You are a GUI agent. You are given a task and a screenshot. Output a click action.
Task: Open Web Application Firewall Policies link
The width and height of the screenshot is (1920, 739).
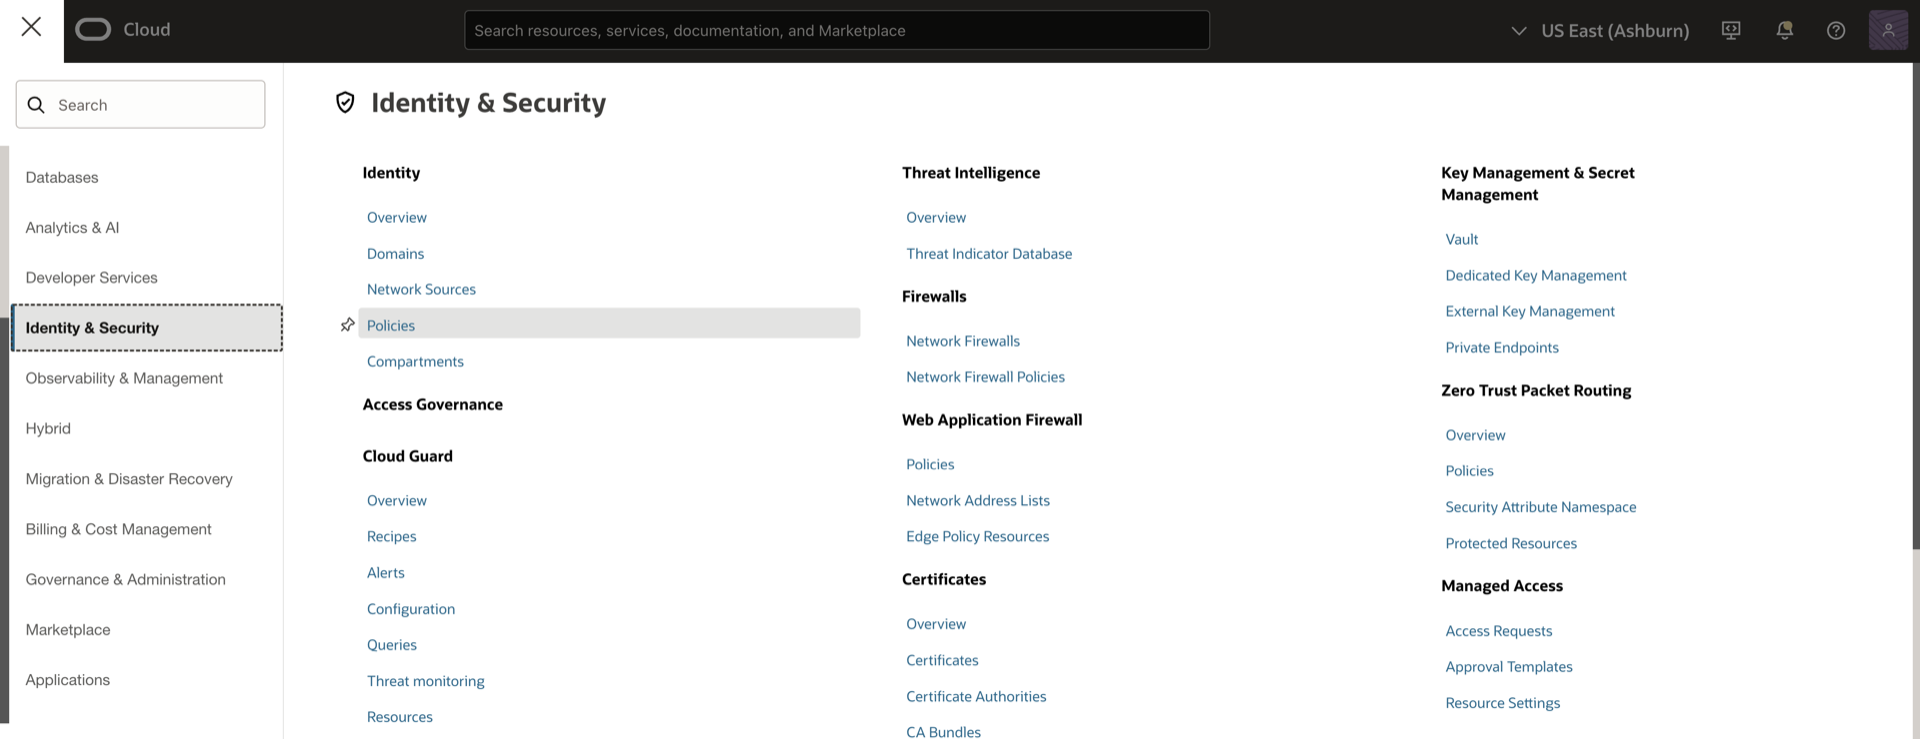tap(930, 464)
